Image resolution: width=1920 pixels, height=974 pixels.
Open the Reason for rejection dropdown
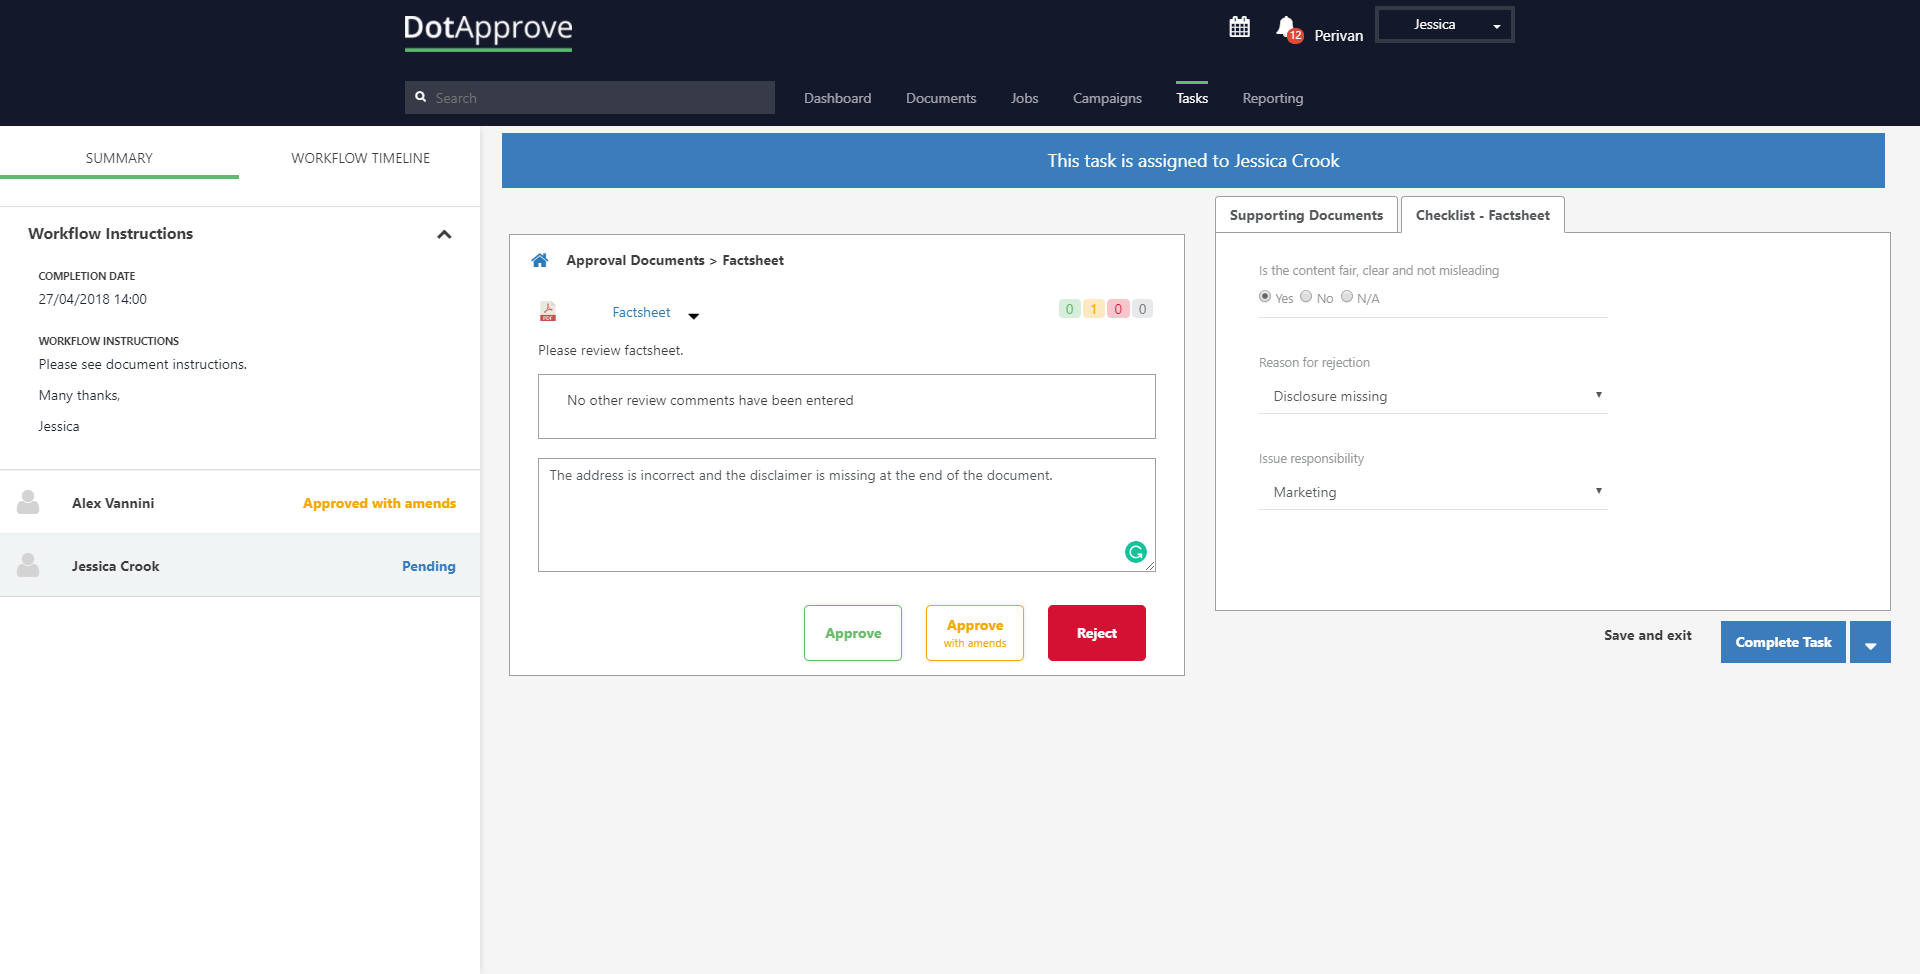[x=1433, y=396]
